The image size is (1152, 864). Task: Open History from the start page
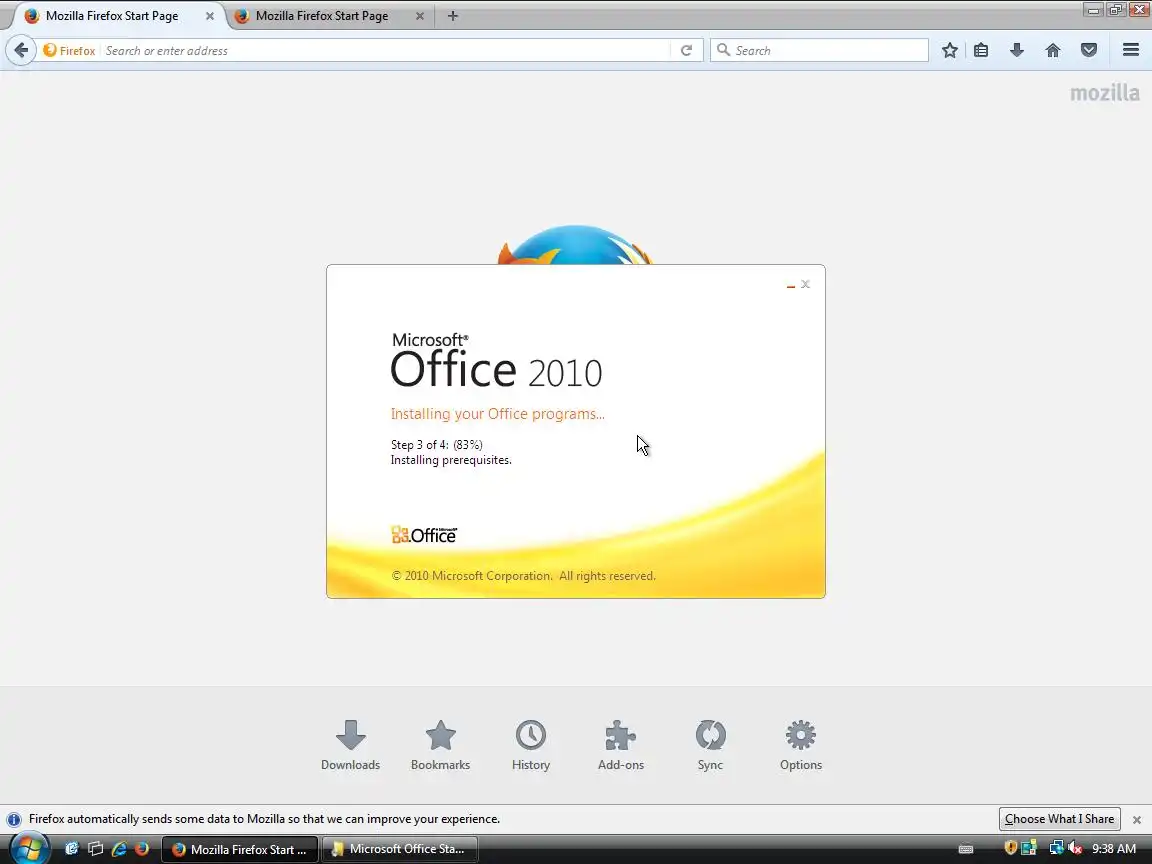pos(530,745)
